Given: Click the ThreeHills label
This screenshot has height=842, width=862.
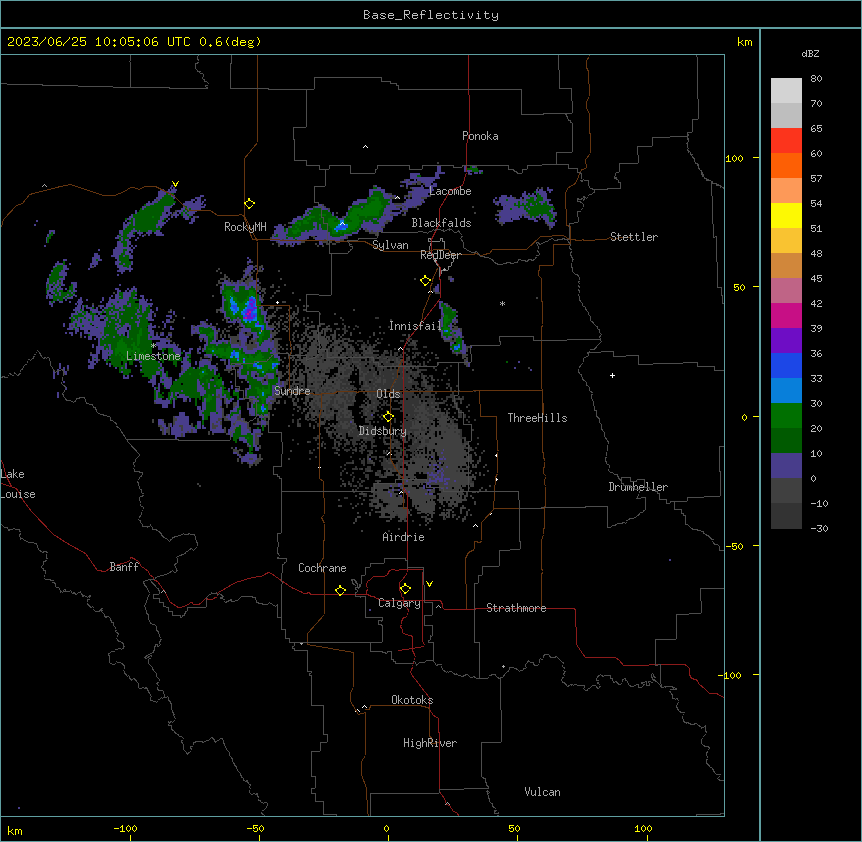Looking at the screenshot, I should pos(537,418).
